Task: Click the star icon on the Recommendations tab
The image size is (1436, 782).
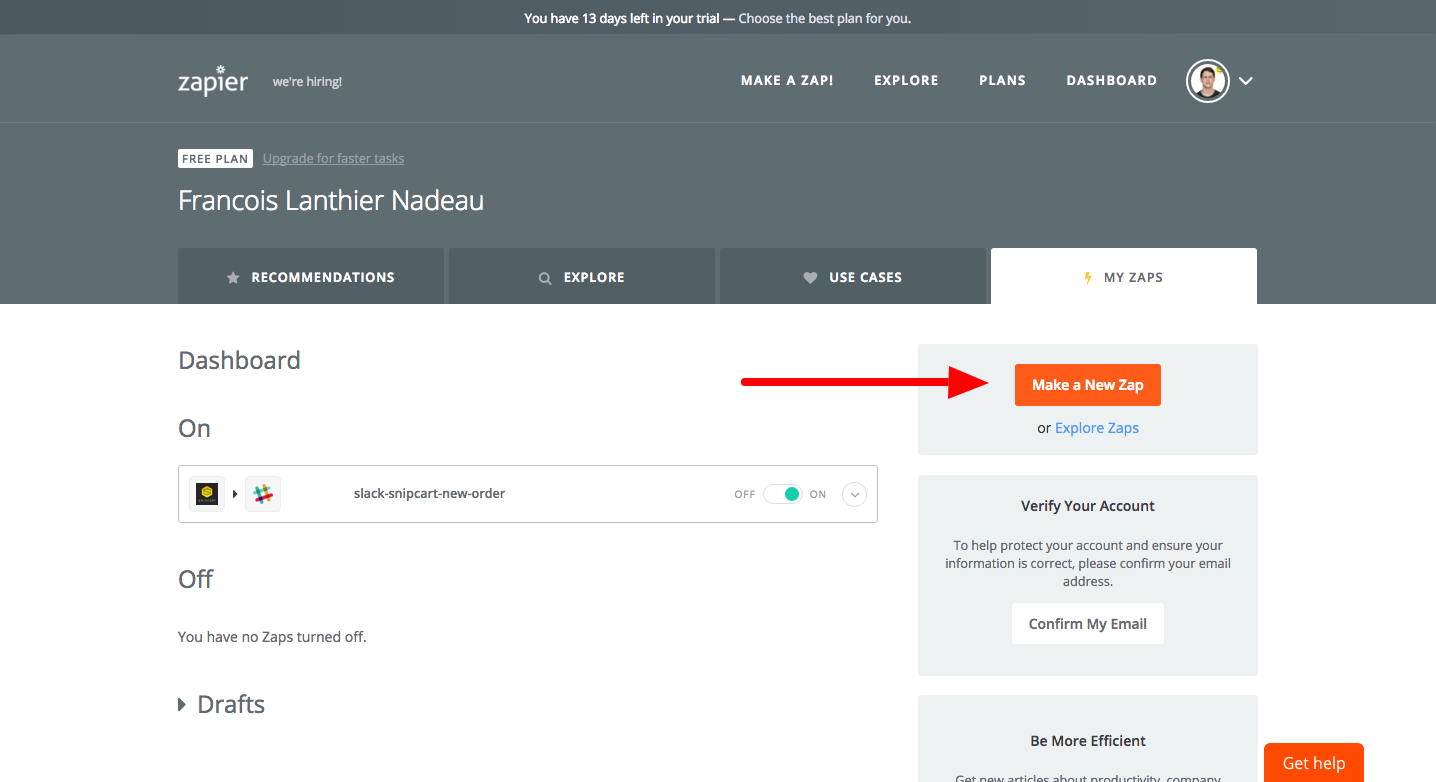Action: click(x=233, y=278)
